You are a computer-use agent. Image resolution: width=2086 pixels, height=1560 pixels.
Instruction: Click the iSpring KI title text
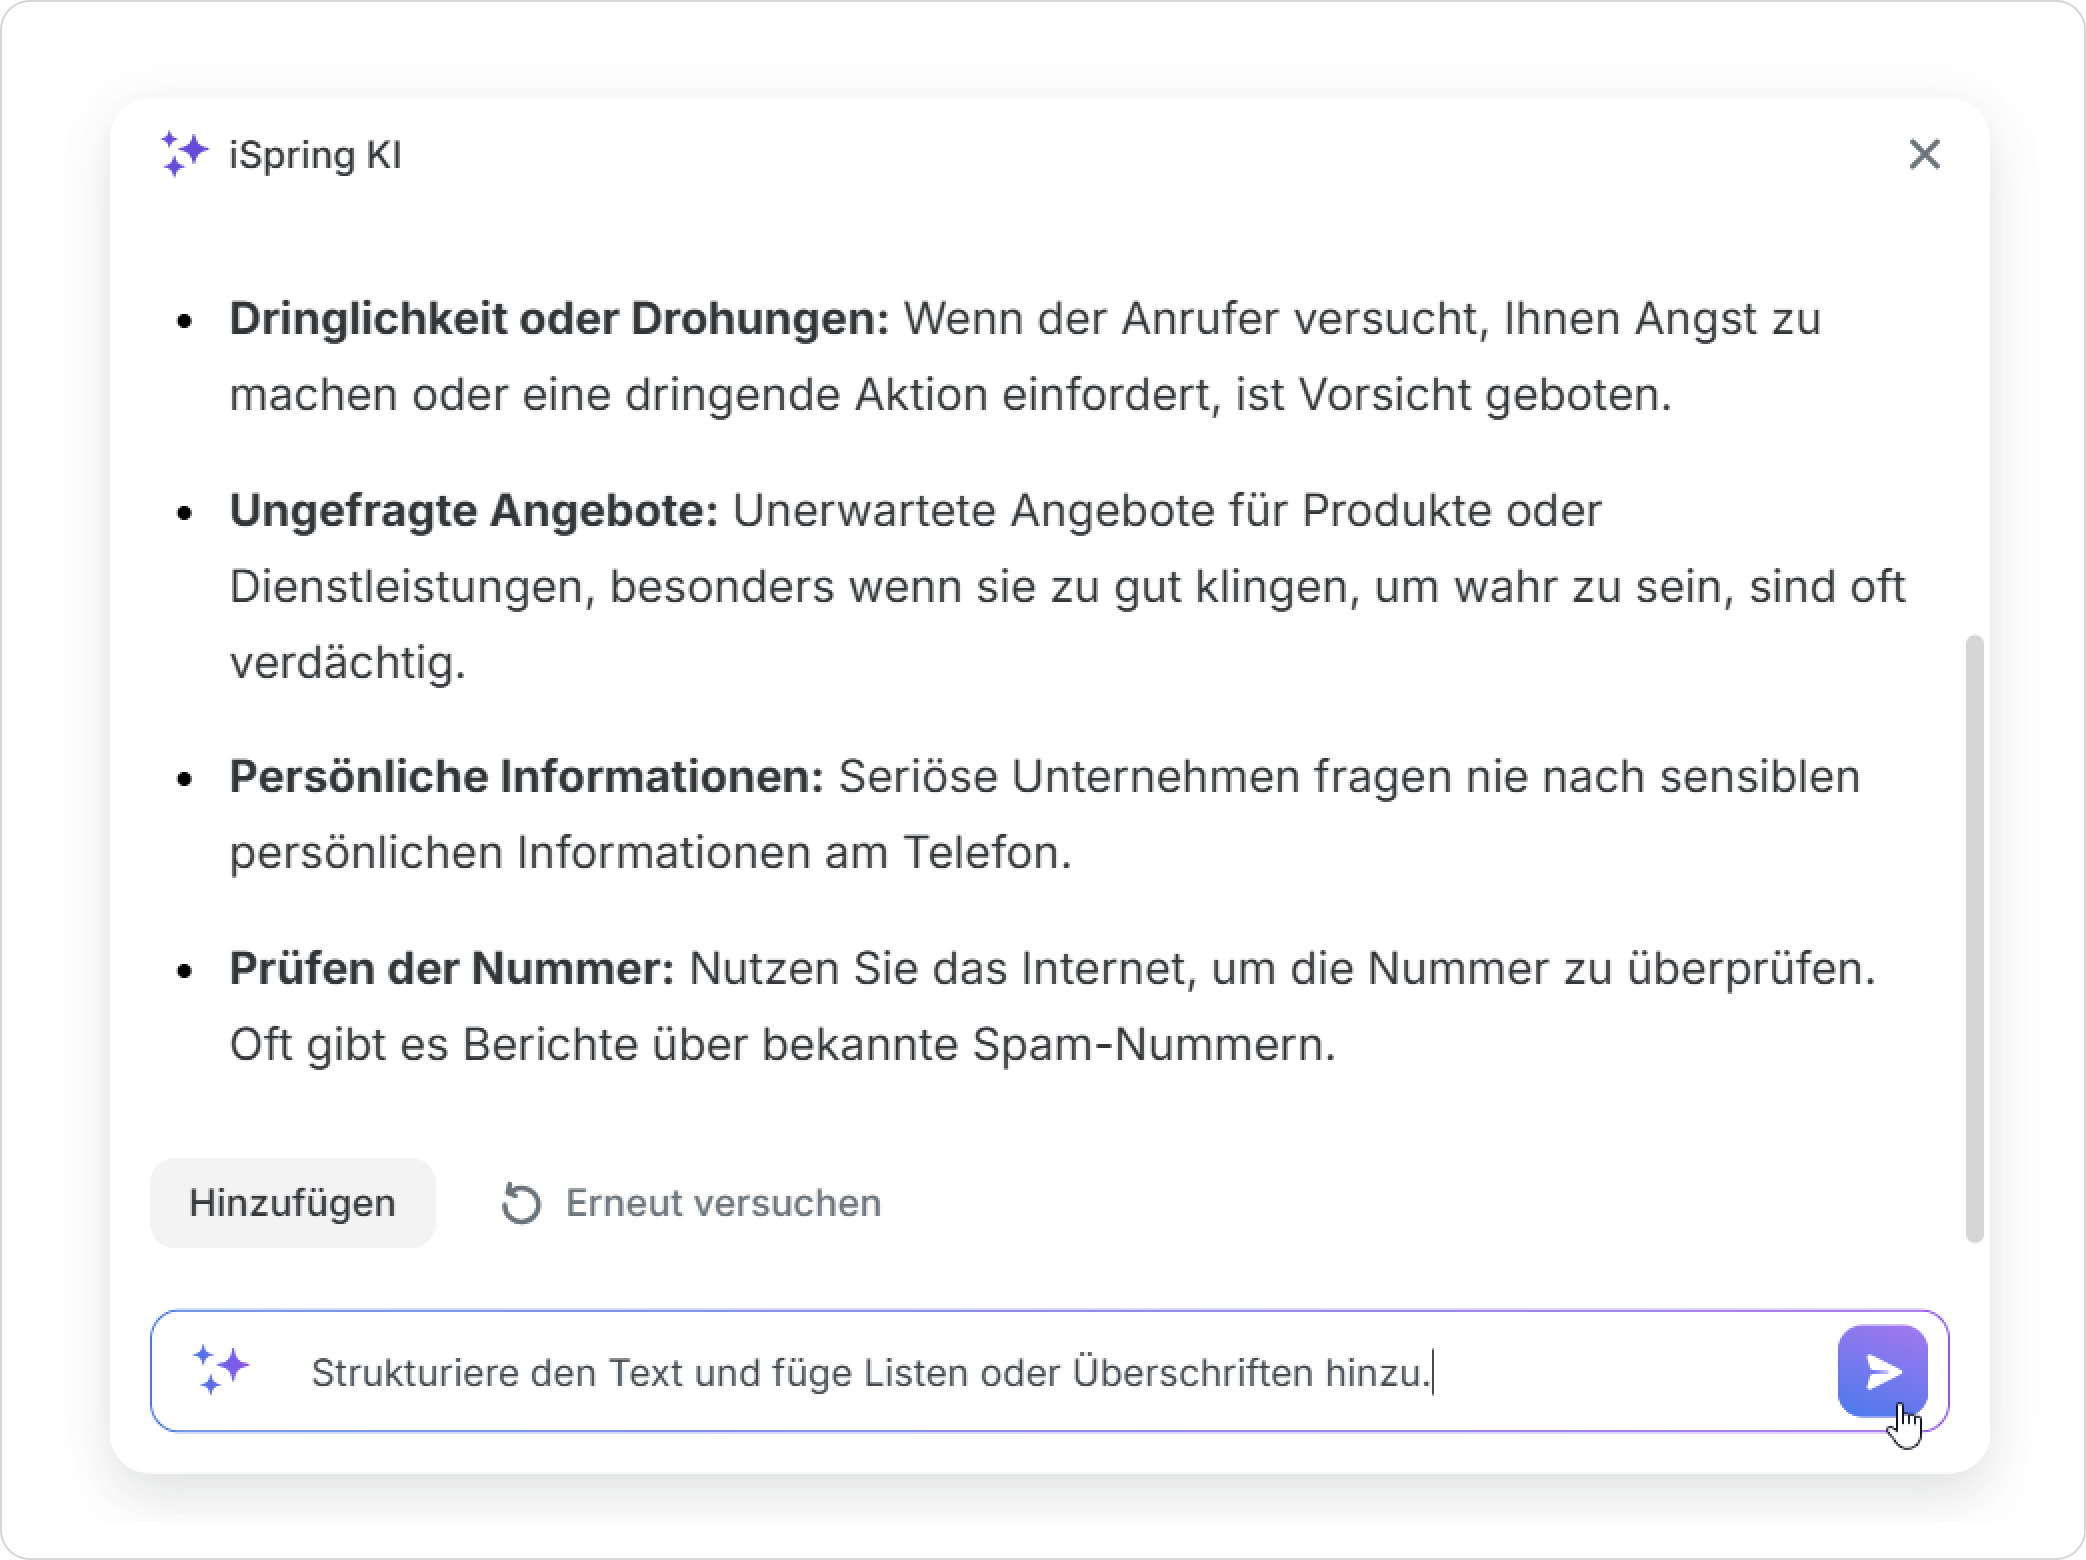[315, 155]
